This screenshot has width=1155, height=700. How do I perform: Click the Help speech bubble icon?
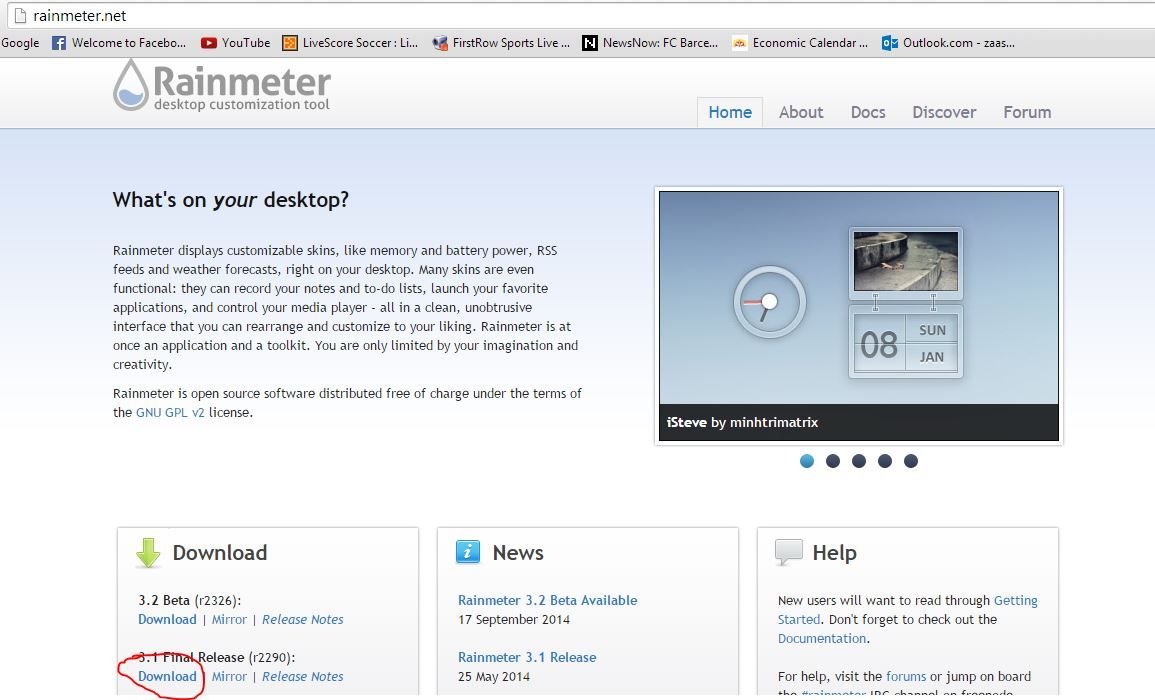pyautogui.click(x=789, y=550)
